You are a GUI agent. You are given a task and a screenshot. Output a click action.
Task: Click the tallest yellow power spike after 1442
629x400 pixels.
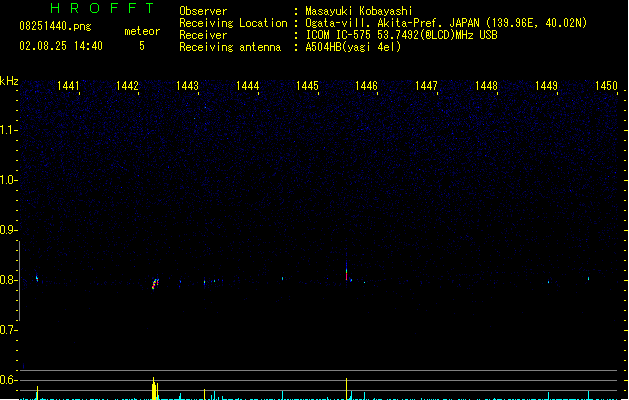(153, 388)
